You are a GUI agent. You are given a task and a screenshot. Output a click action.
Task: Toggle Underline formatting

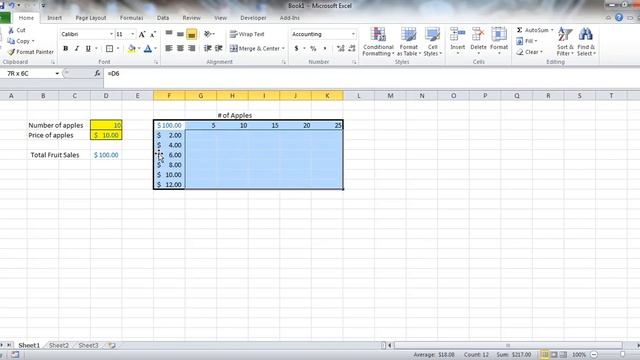(x=88, y=49)
